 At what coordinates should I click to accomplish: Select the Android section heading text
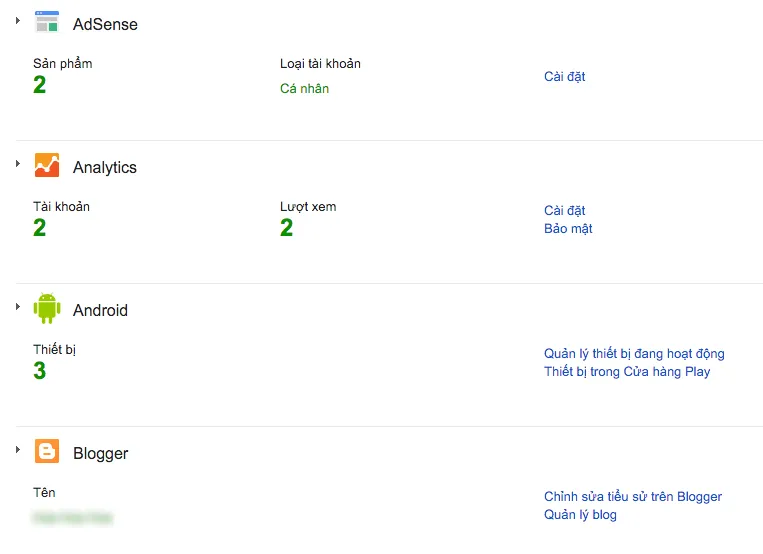100,310
